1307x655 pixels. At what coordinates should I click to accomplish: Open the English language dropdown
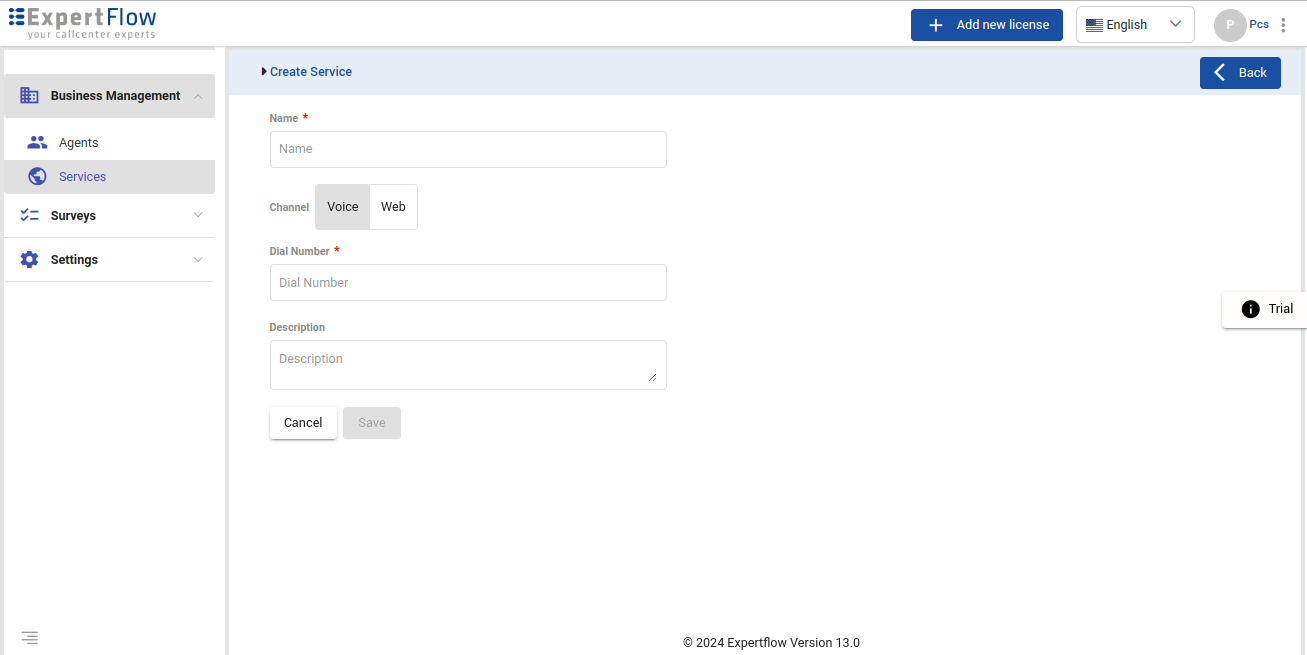click(x=1134, y=25)
